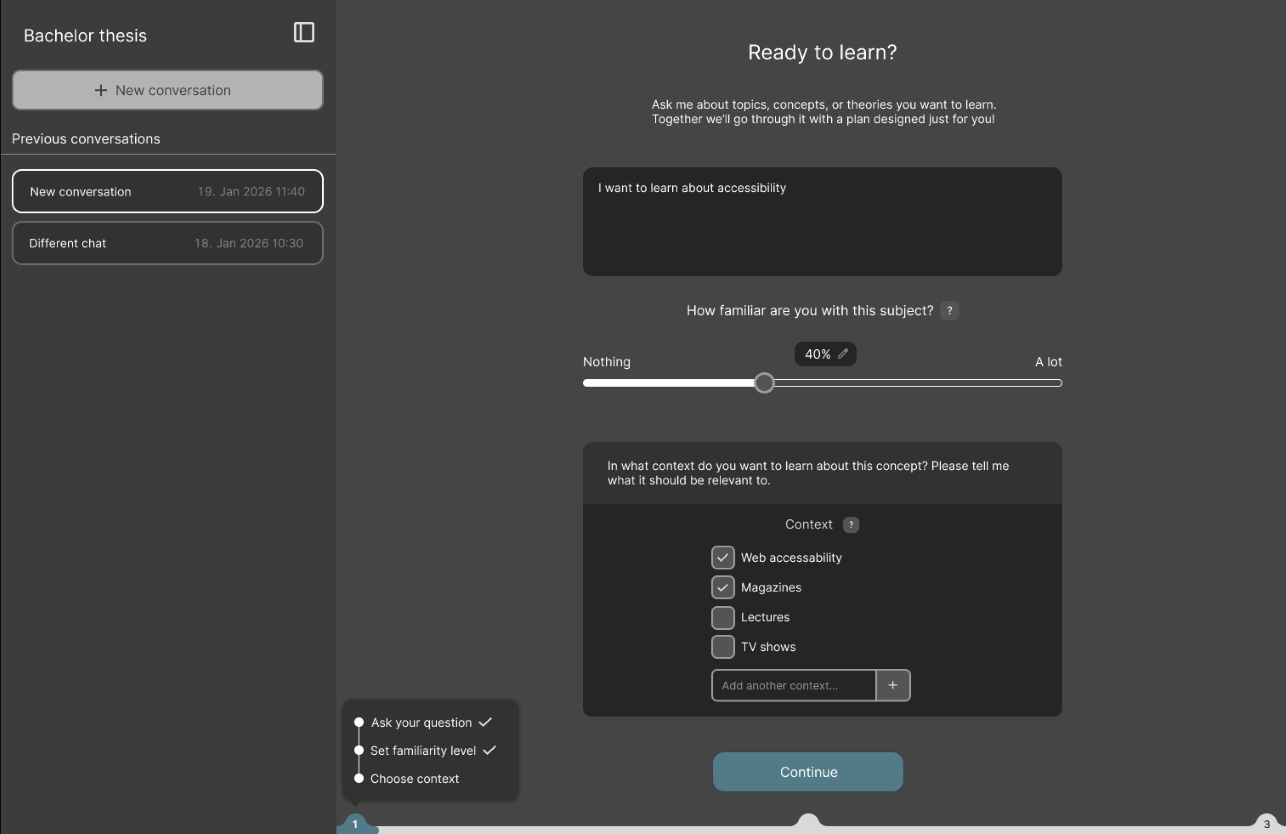Enable the Lectures checkbox
The width and height of the screenshot is (1286, 834).
pos(723,618)
